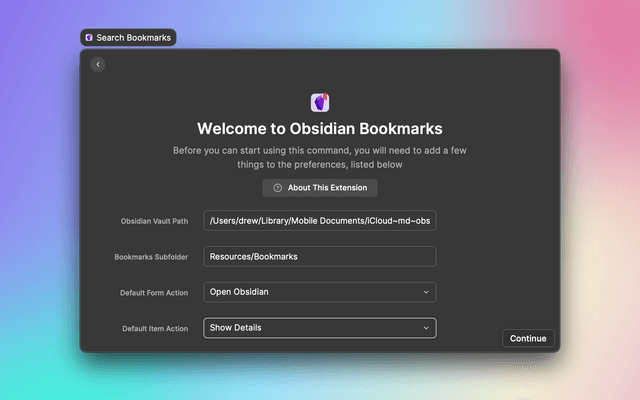
Task: Open the About This Extension page
Action: [x=320, y=188]
